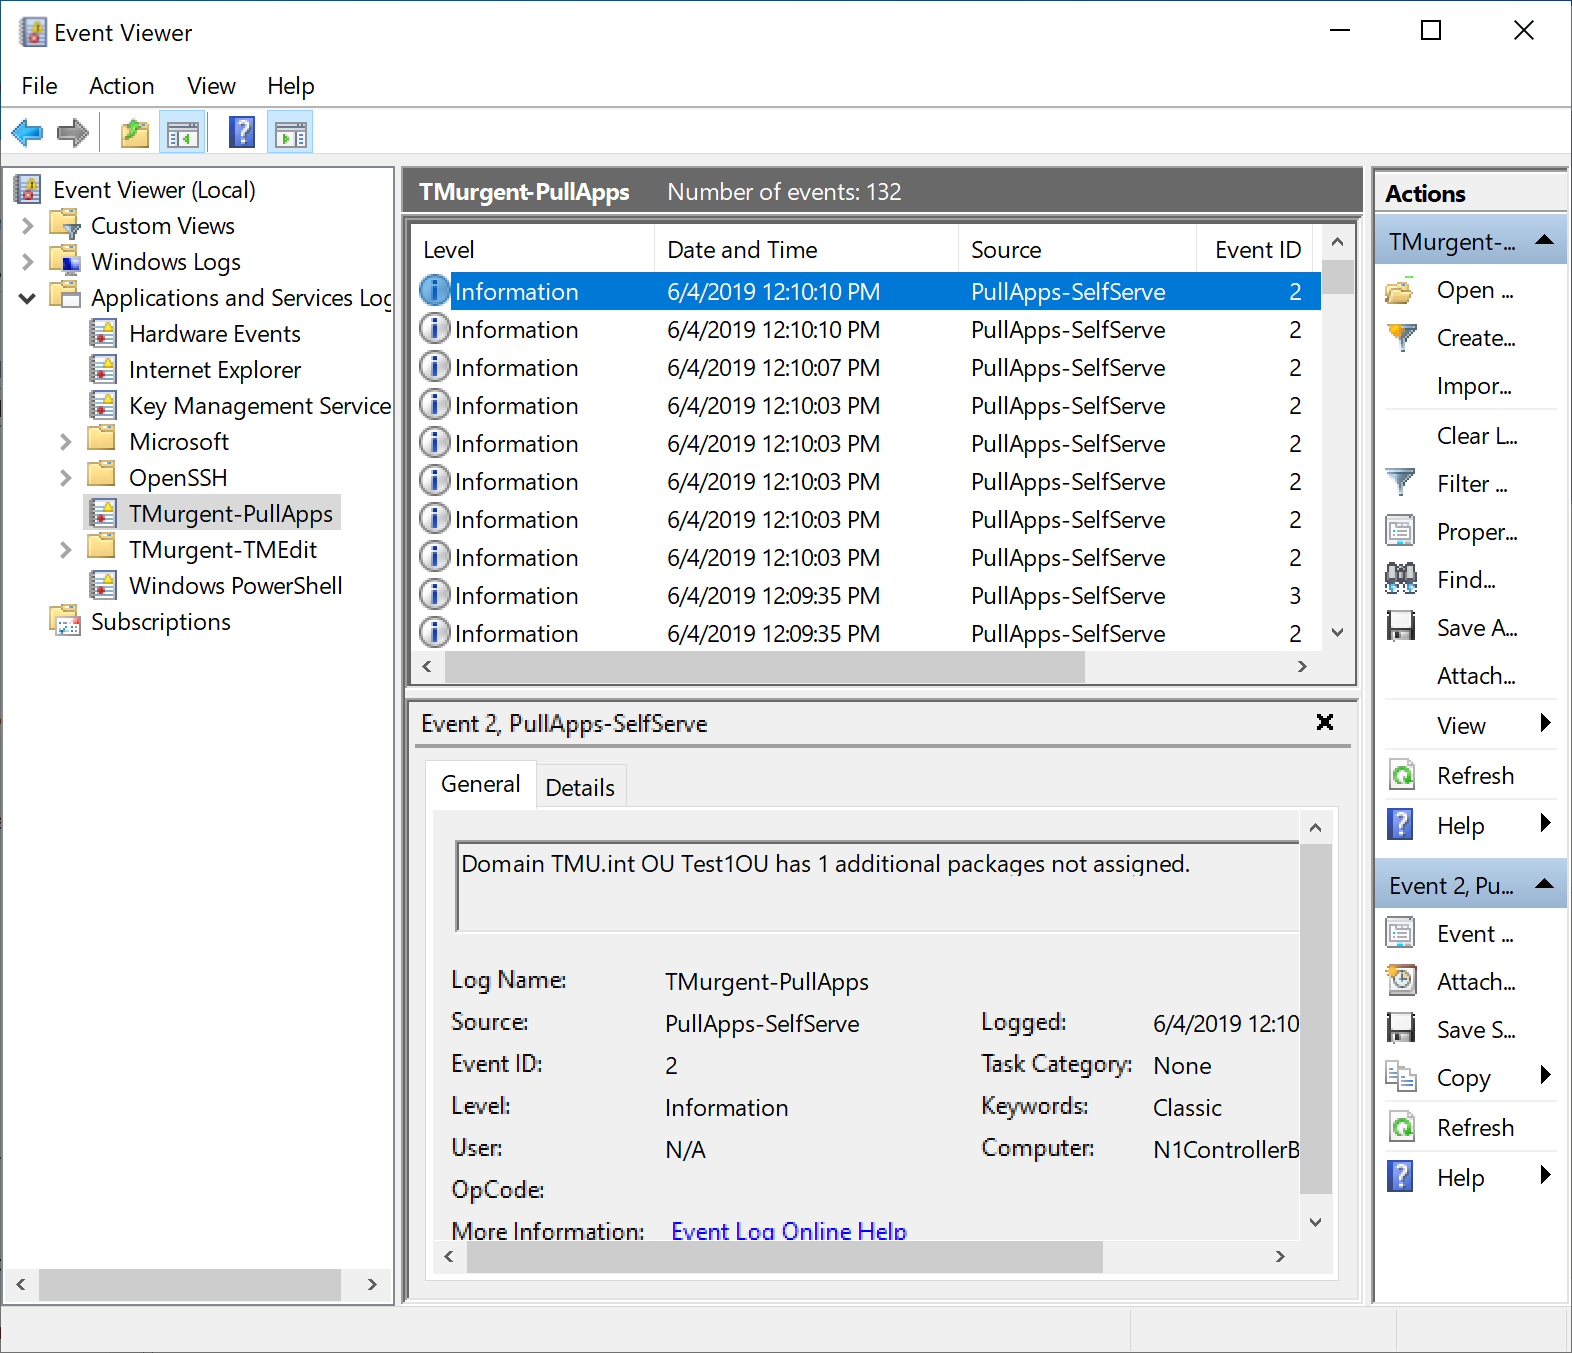Click the Back arrow toolbar icon
The width and height of the screenshot is (1572, 1353).
[x=27, y=132]
